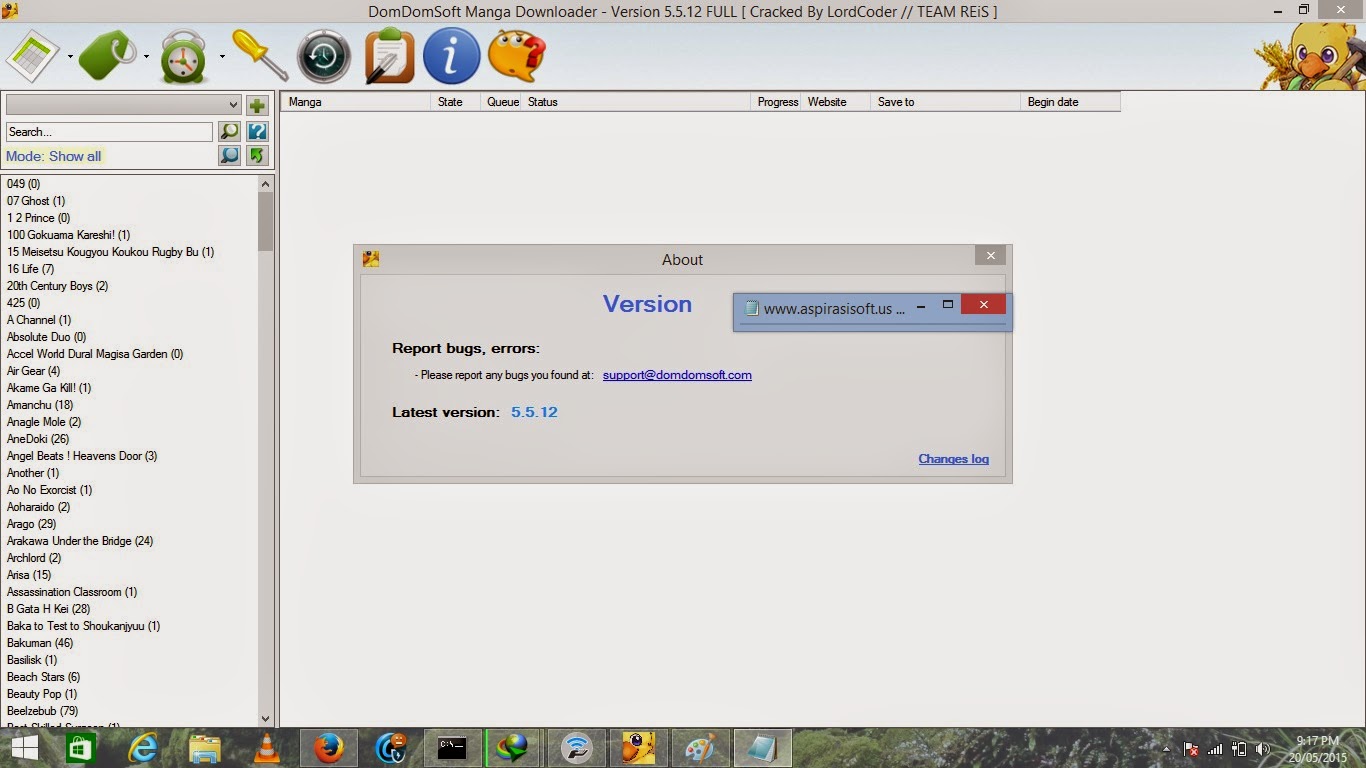Close the About dialog
Viewport: 1366px width, 768px height.
click(990, 256)
